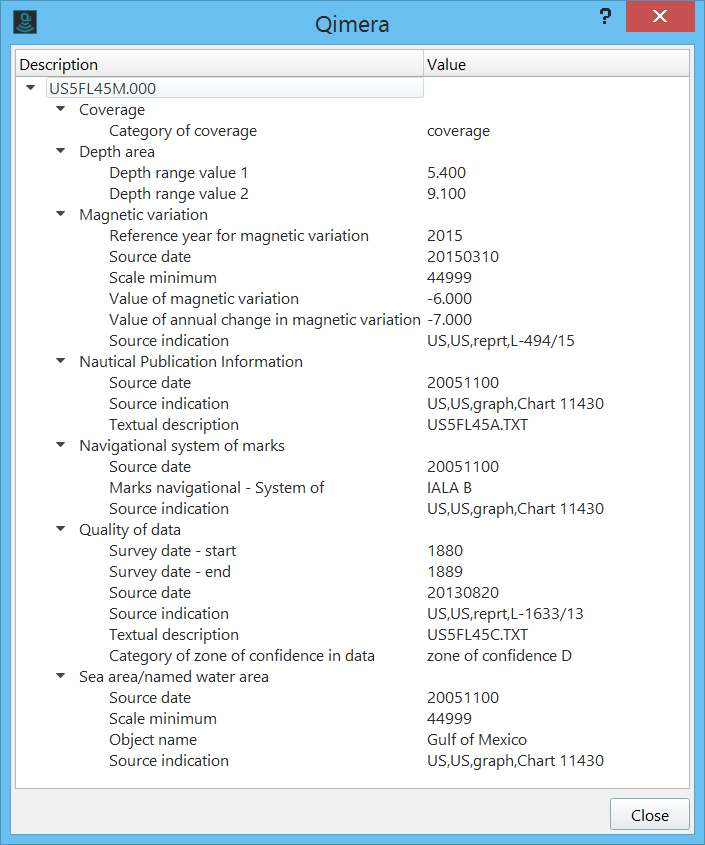Select Value of magnetic variation row
Screen dimensions: 705x845
point(204,298)
